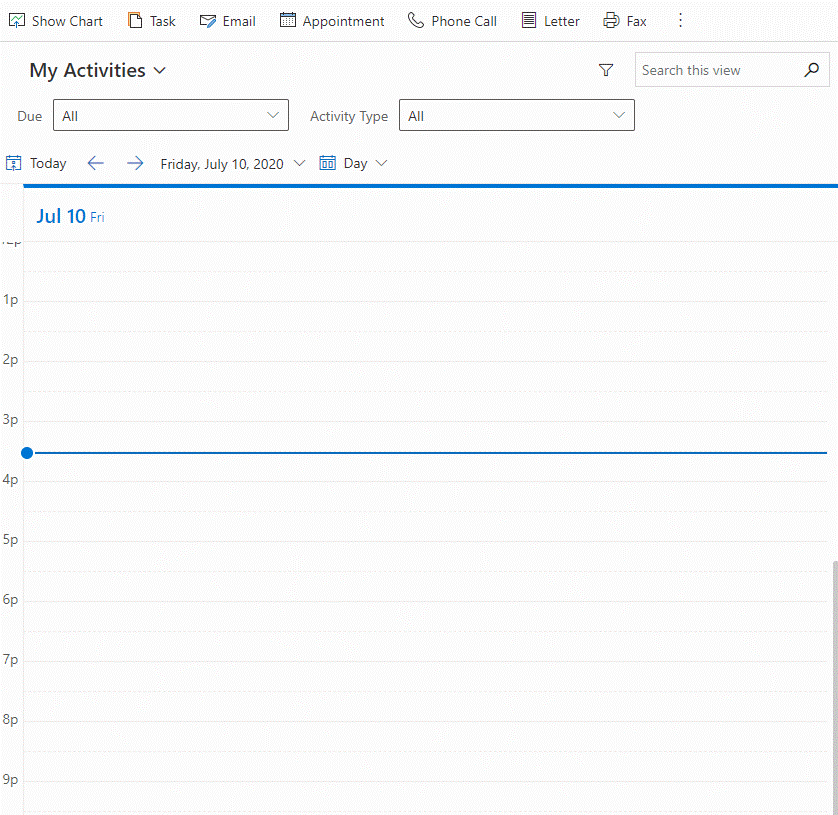The image size is (838, 815).
Task: Click in the Search this view field
Action: (717, 70)
